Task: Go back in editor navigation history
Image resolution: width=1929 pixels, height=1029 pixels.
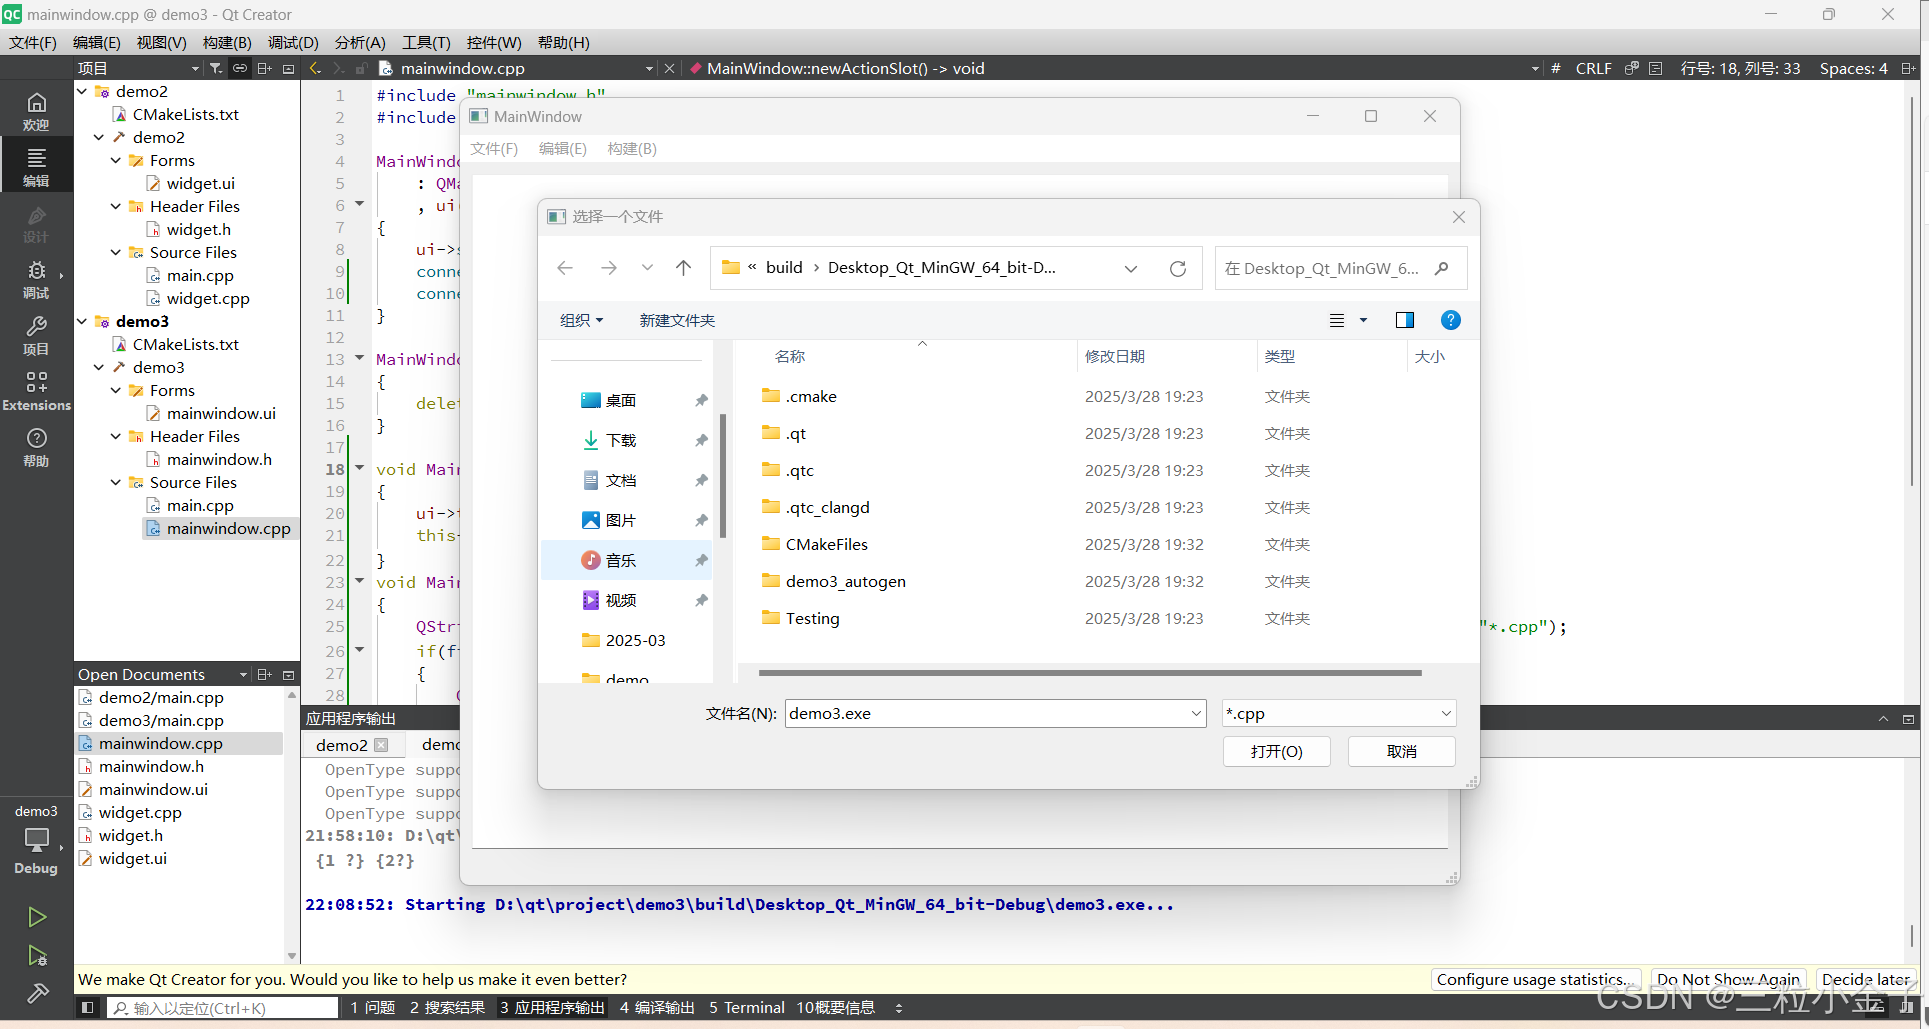Action: (x=315, y=68)
